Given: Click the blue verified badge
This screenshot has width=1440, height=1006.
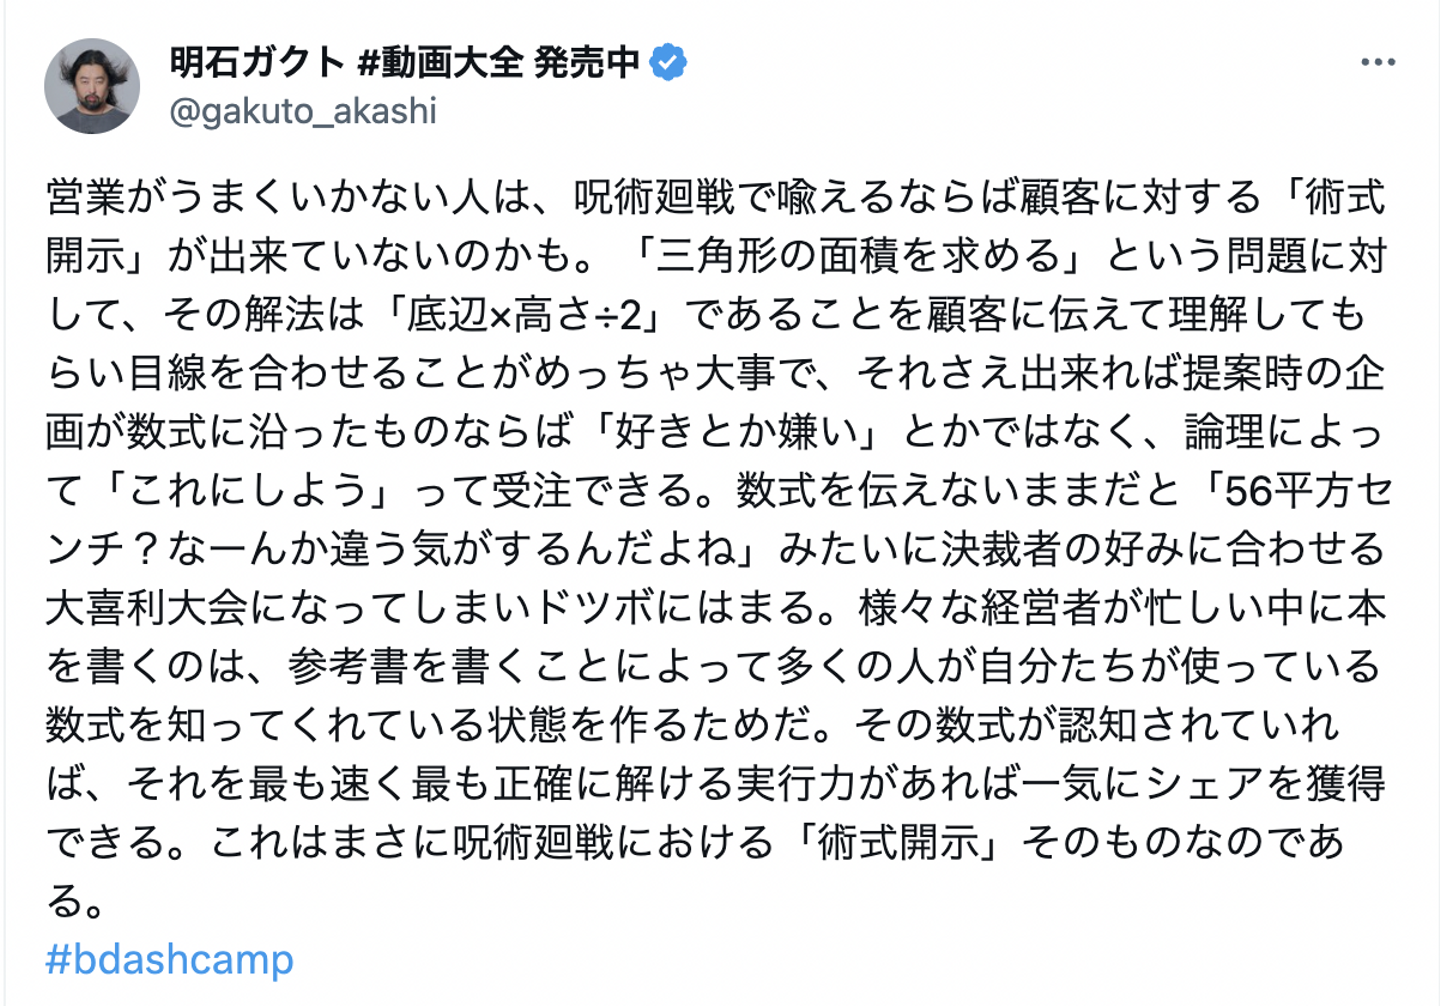Looking at the screenshot, I should [668, 63].
